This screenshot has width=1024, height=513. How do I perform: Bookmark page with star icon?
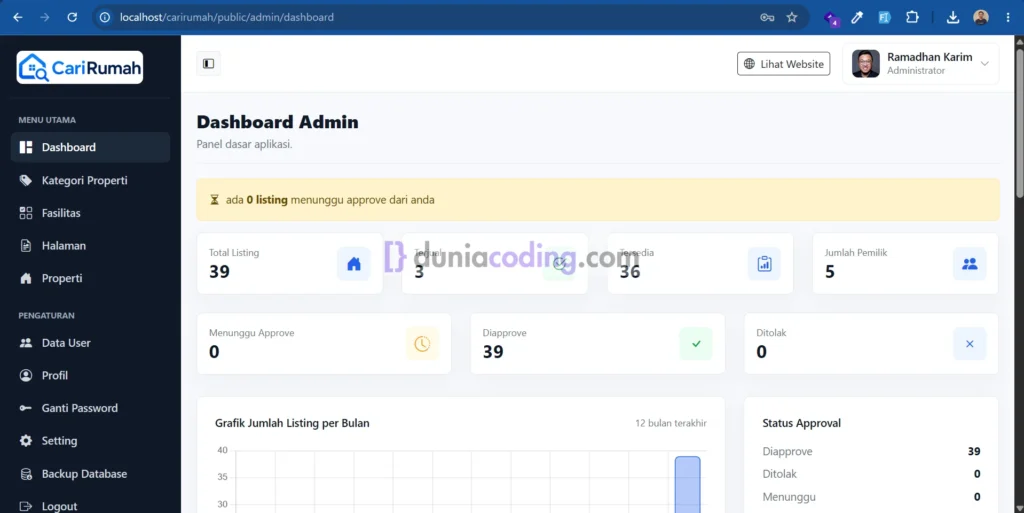tap(792, 18)
